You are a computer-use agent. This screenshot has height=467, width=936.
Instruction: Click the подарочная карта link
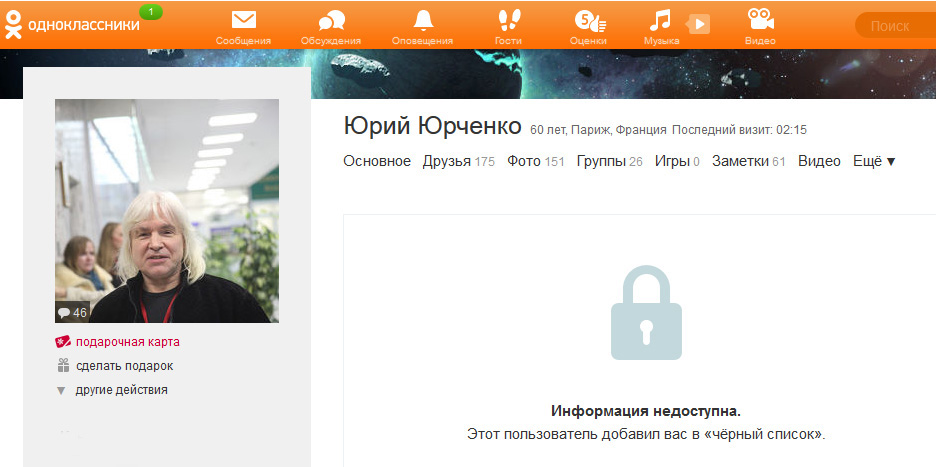click(128, 342)
